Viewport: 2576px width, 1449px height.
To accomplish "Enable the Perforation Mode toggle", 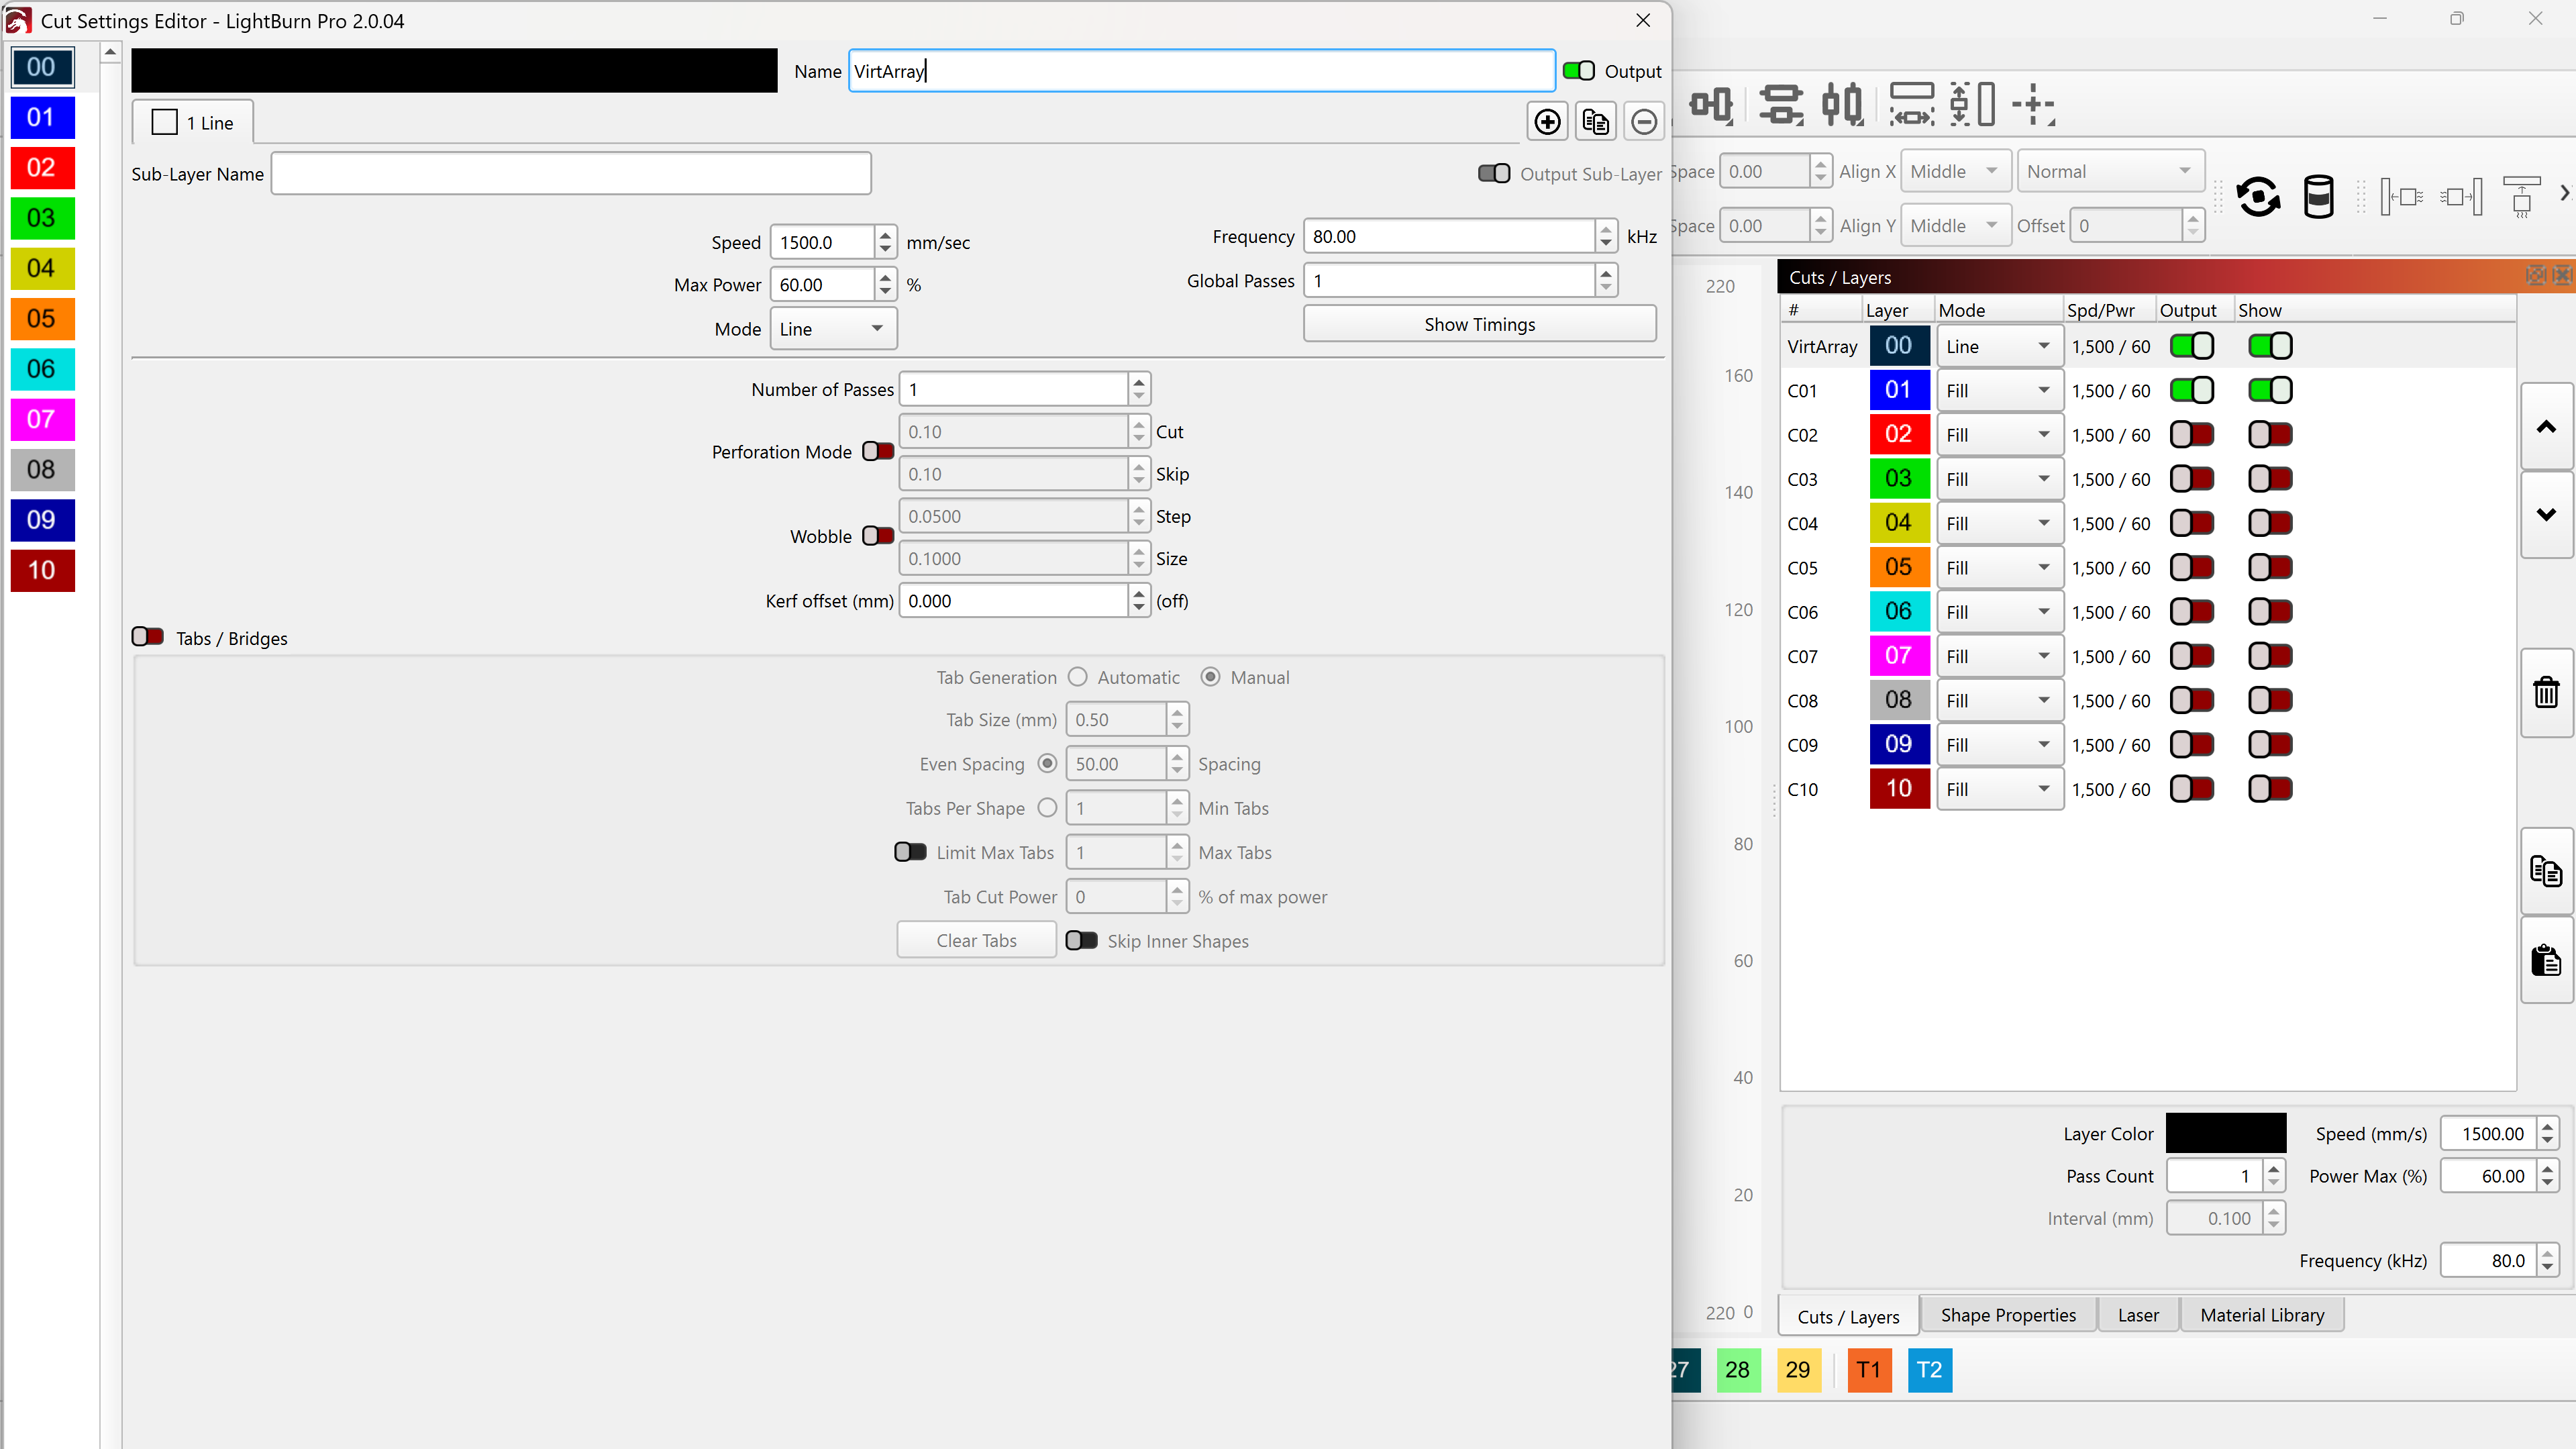I will click(877, 451).
